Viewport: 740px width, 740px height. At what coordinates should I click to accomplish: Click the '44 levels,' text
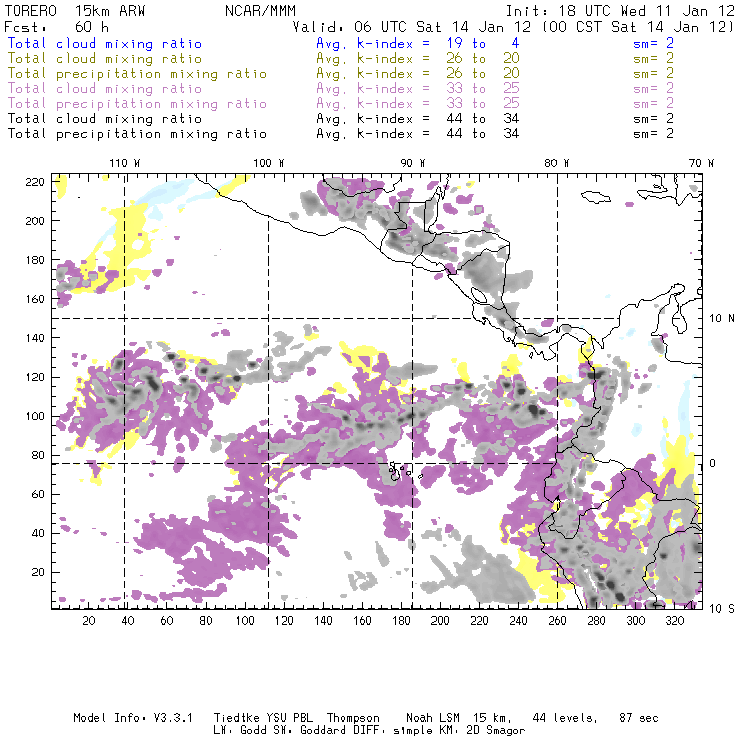[x=565, y=718]
